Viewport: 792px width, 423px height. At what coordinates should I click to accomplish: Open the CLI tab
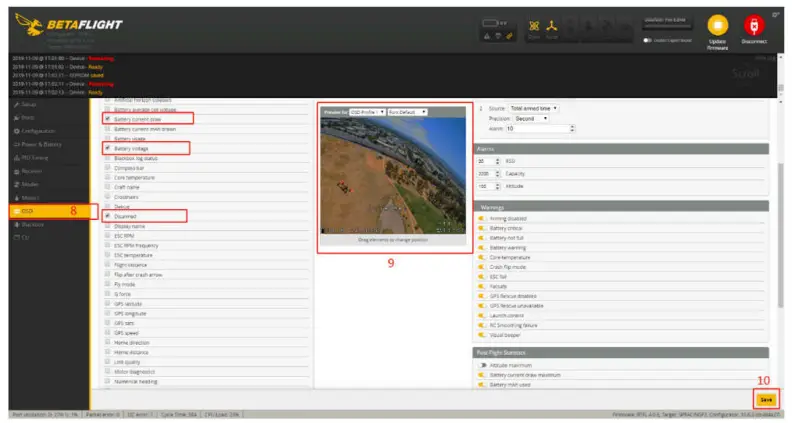click(x=48, y=238)
